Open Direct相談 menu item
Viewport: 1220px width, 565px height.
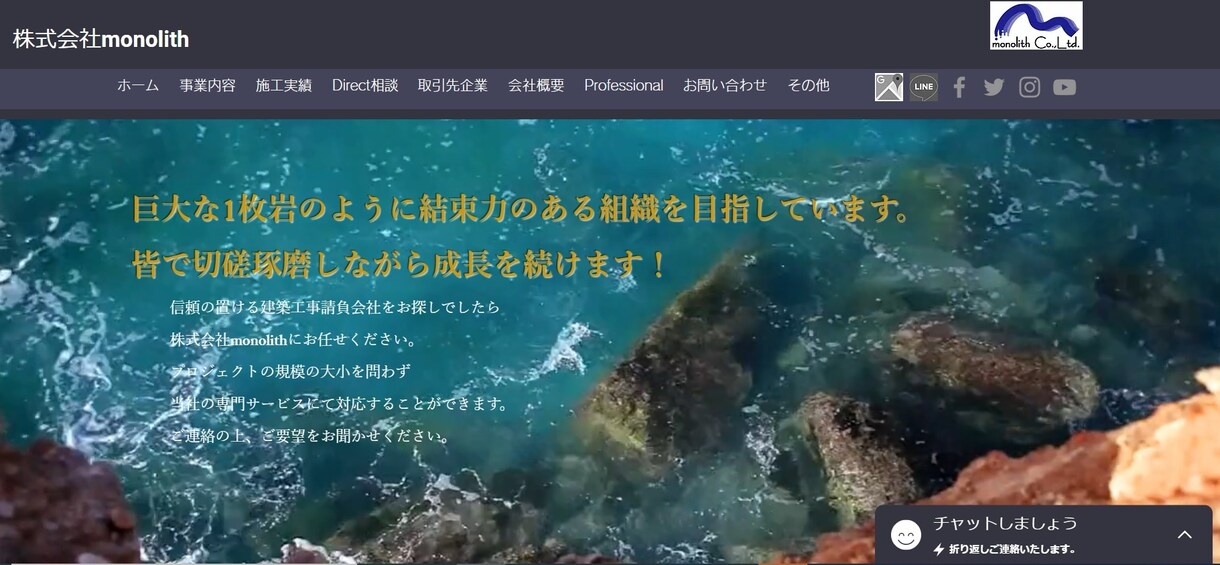coord(365,86)
